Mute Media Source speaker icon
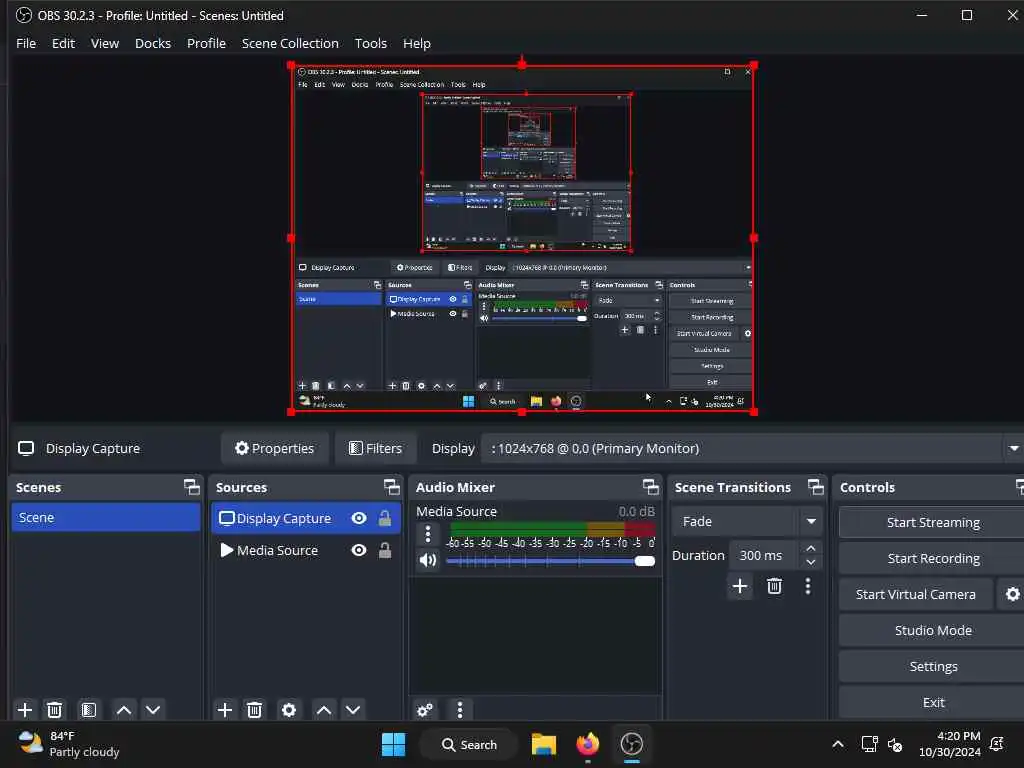The height and width of the screenshot is (768, 1024). [x=428, y=560]
